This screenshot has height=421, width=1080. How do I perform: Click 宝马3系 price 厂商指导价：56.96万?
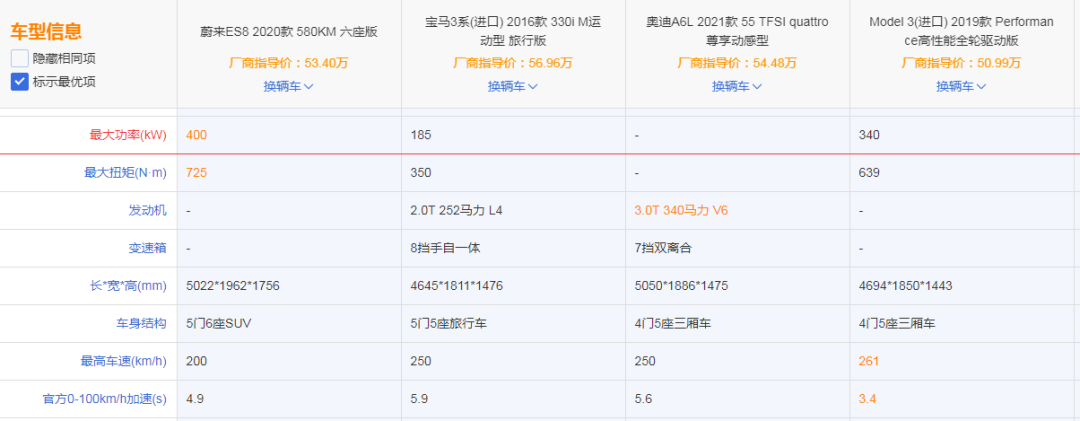513,63
